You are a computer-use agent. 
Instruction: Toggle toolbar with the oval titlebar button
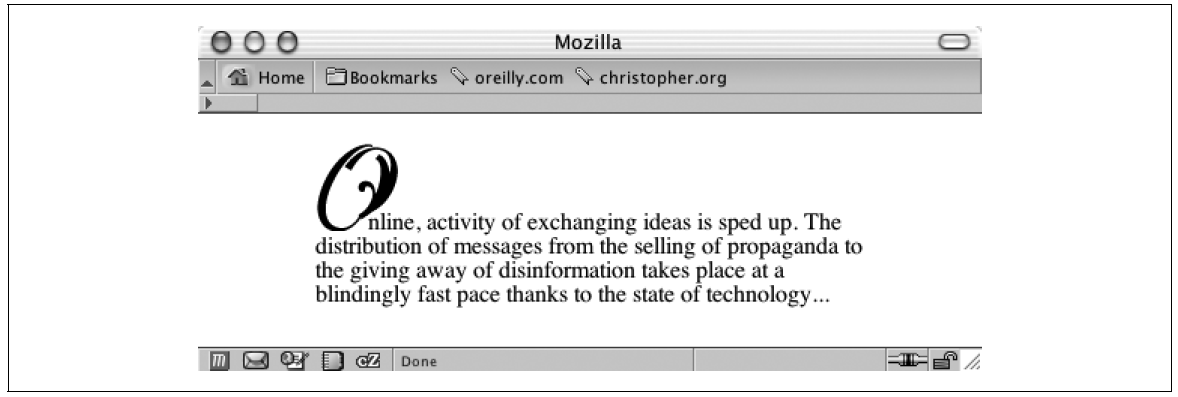click(x=954, y=43)
